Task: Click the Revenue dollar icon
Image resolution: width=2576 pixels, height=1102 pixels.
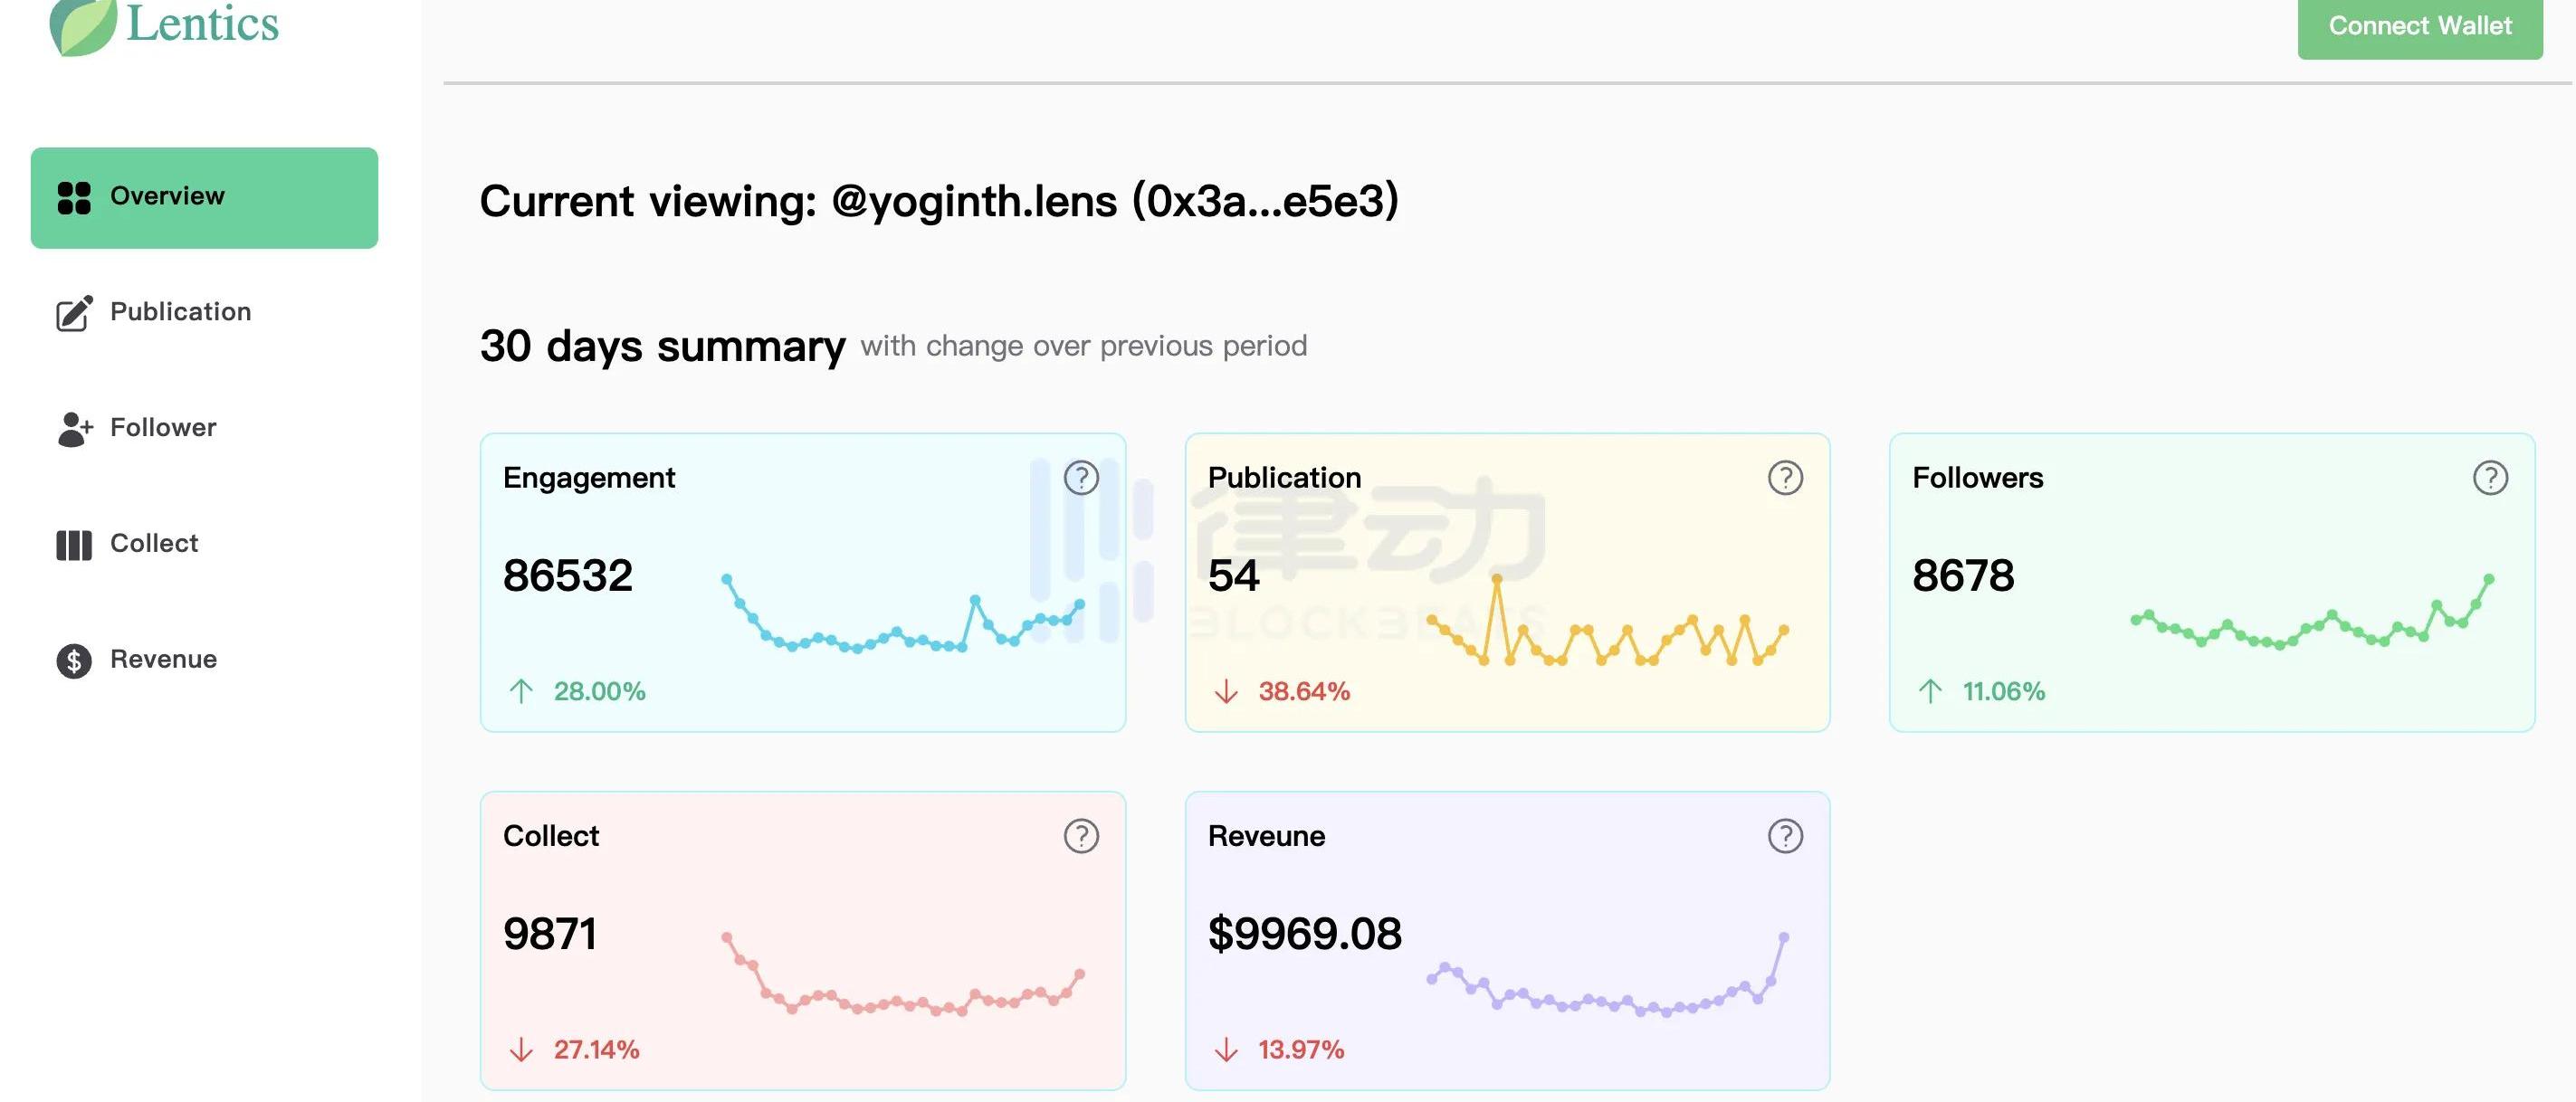Action: coord(74,660)
